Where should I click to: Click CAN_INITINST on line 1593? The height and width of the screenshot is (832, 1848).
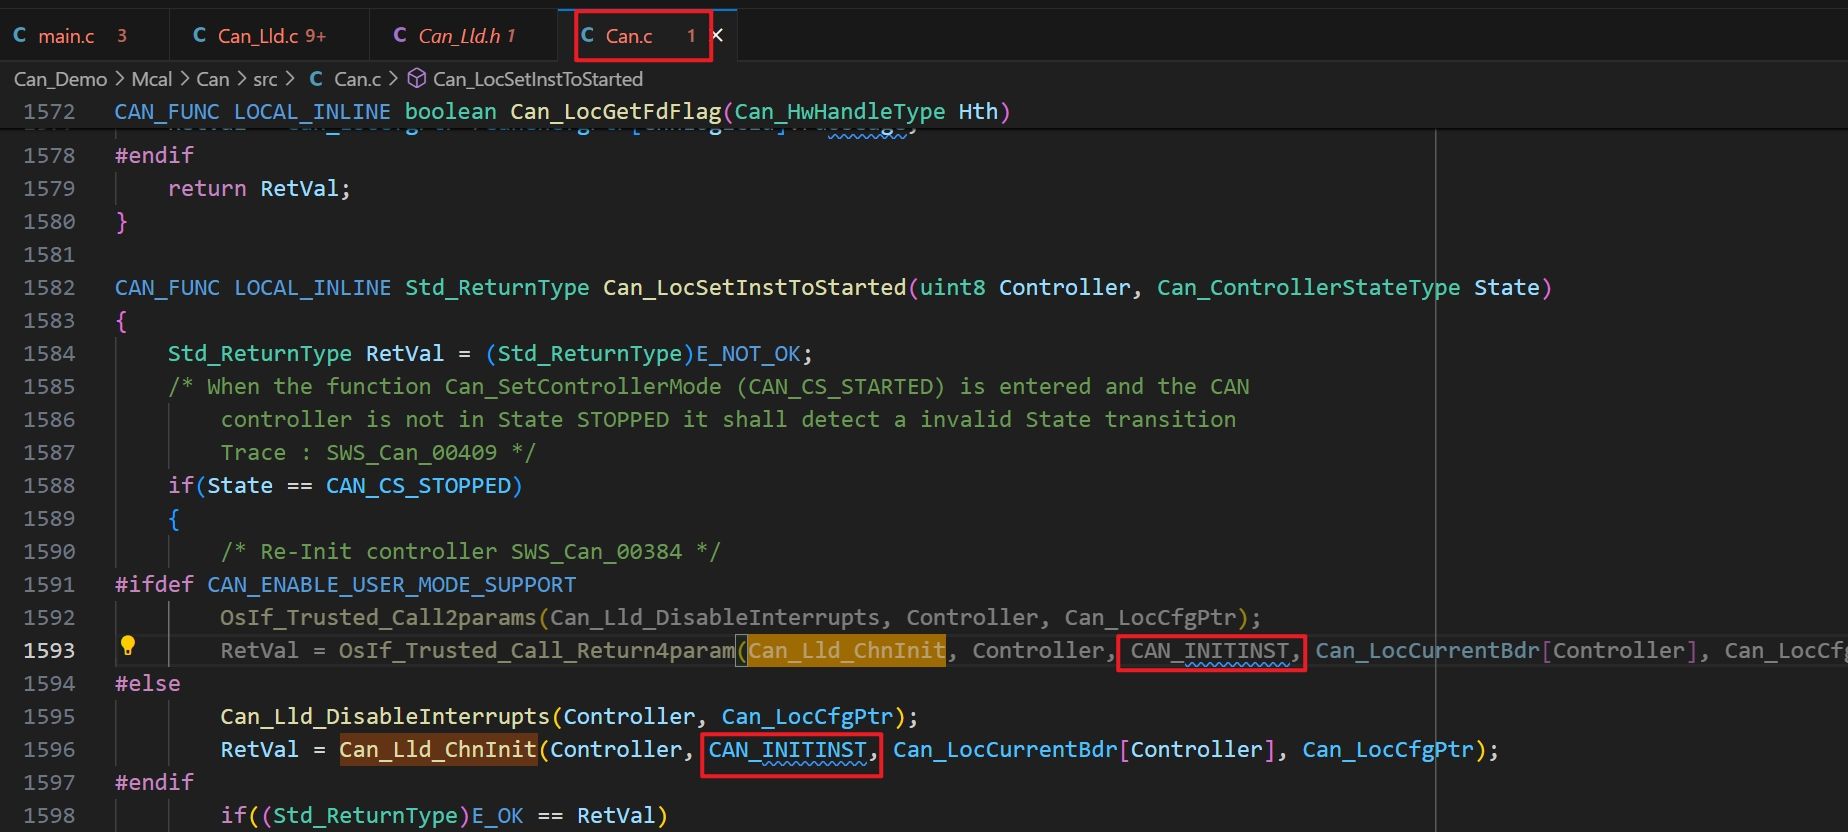[1210, 651]
